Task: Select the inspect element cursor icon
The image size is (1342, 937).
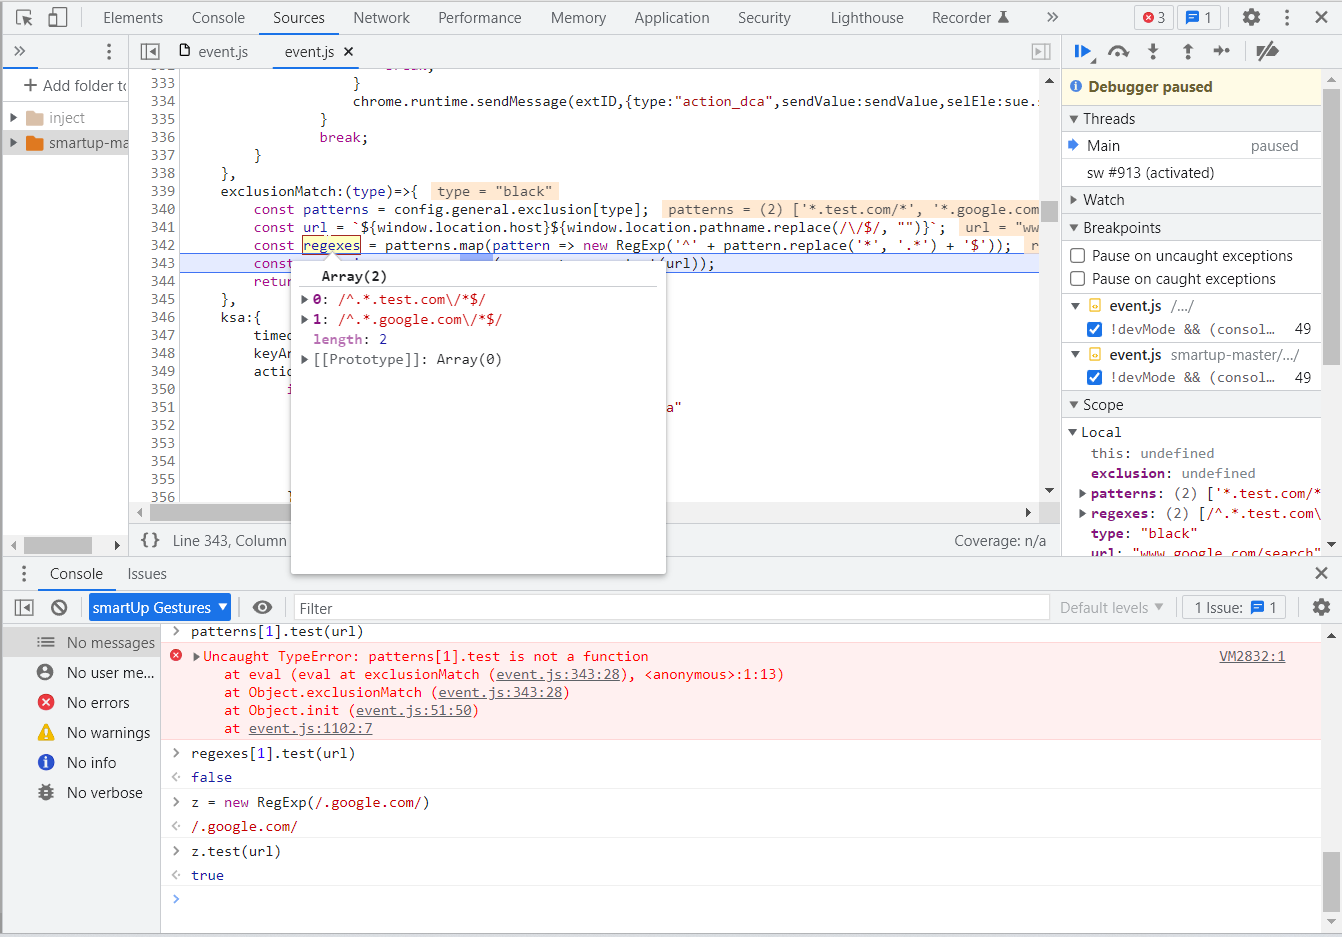Action: 22,17
